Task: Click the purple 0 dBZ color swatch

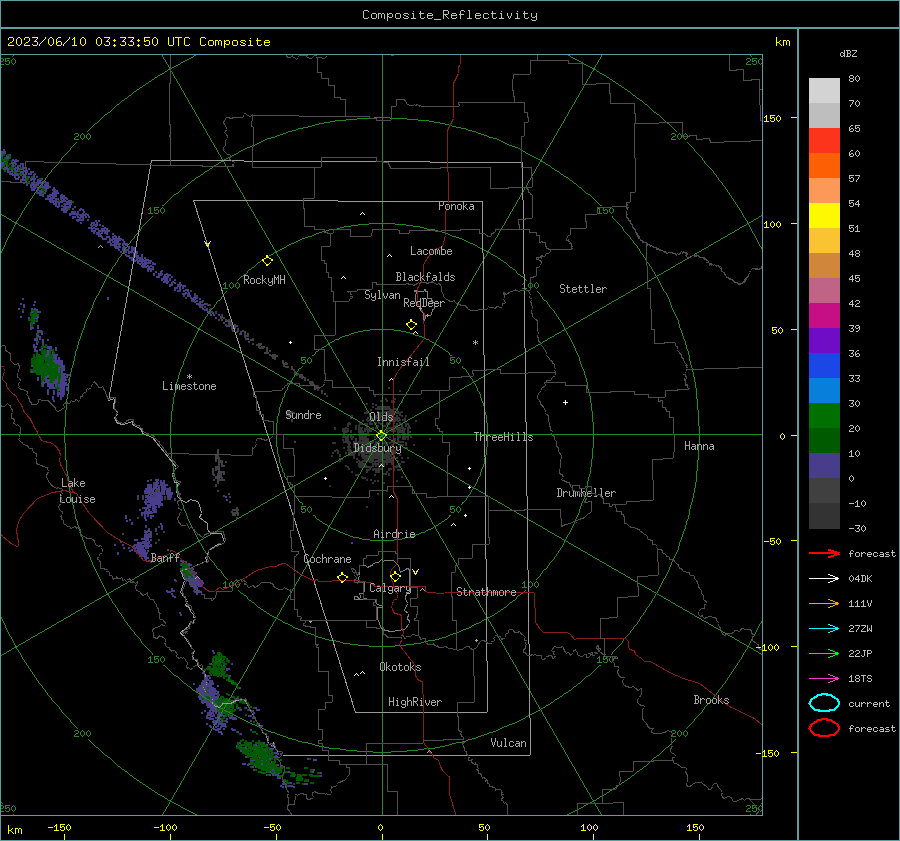Action: [824, 466]
